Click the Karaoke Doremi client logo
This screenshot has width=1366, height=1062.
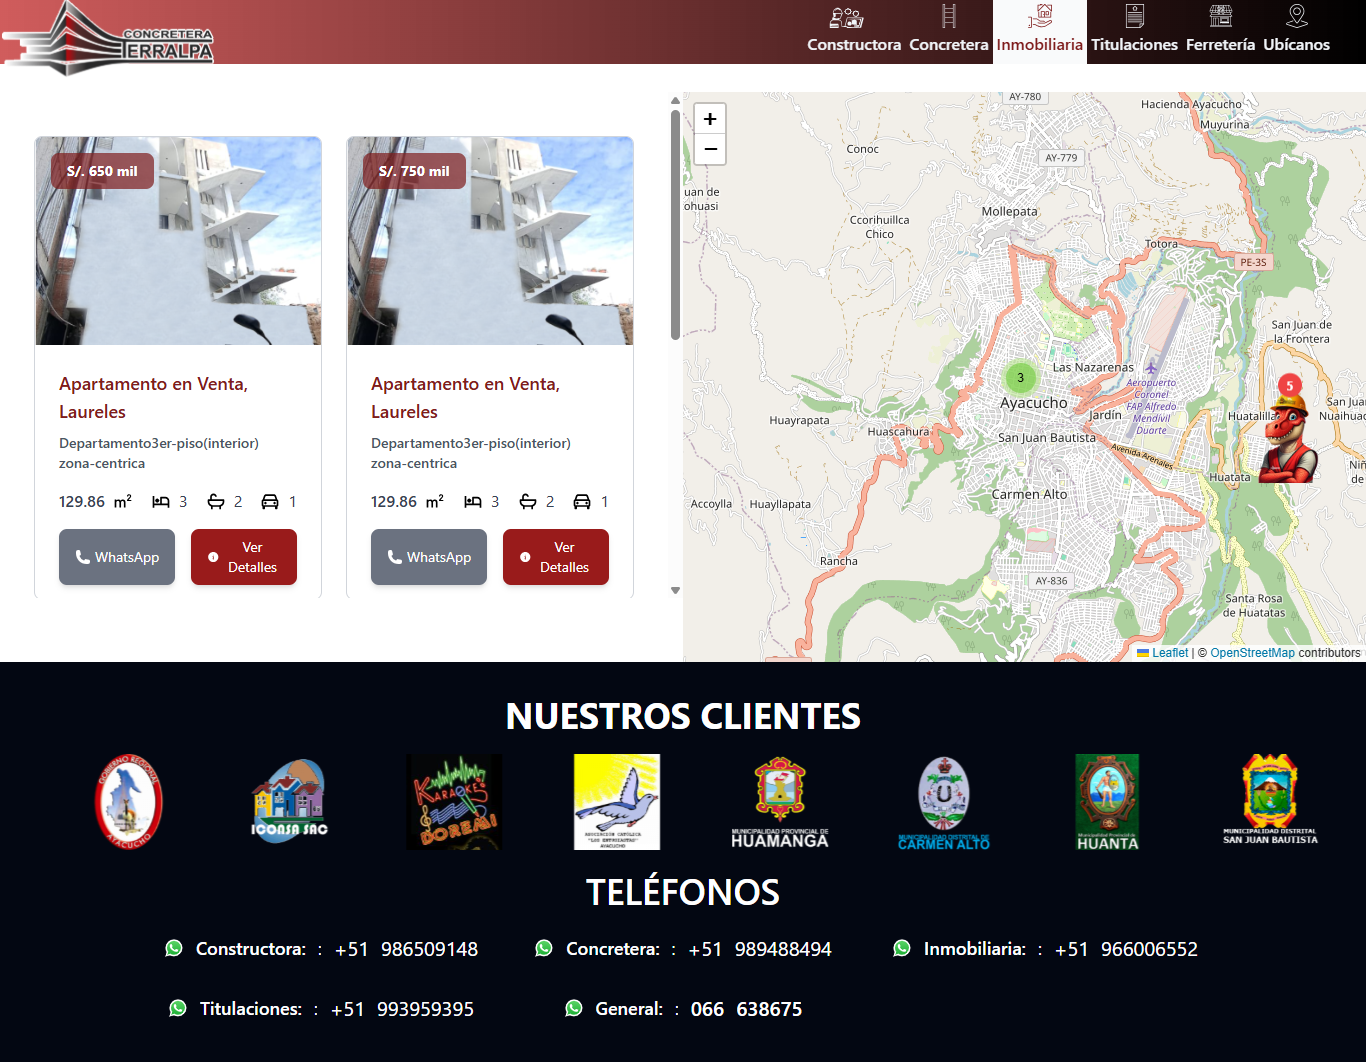[x=454, y=802]
